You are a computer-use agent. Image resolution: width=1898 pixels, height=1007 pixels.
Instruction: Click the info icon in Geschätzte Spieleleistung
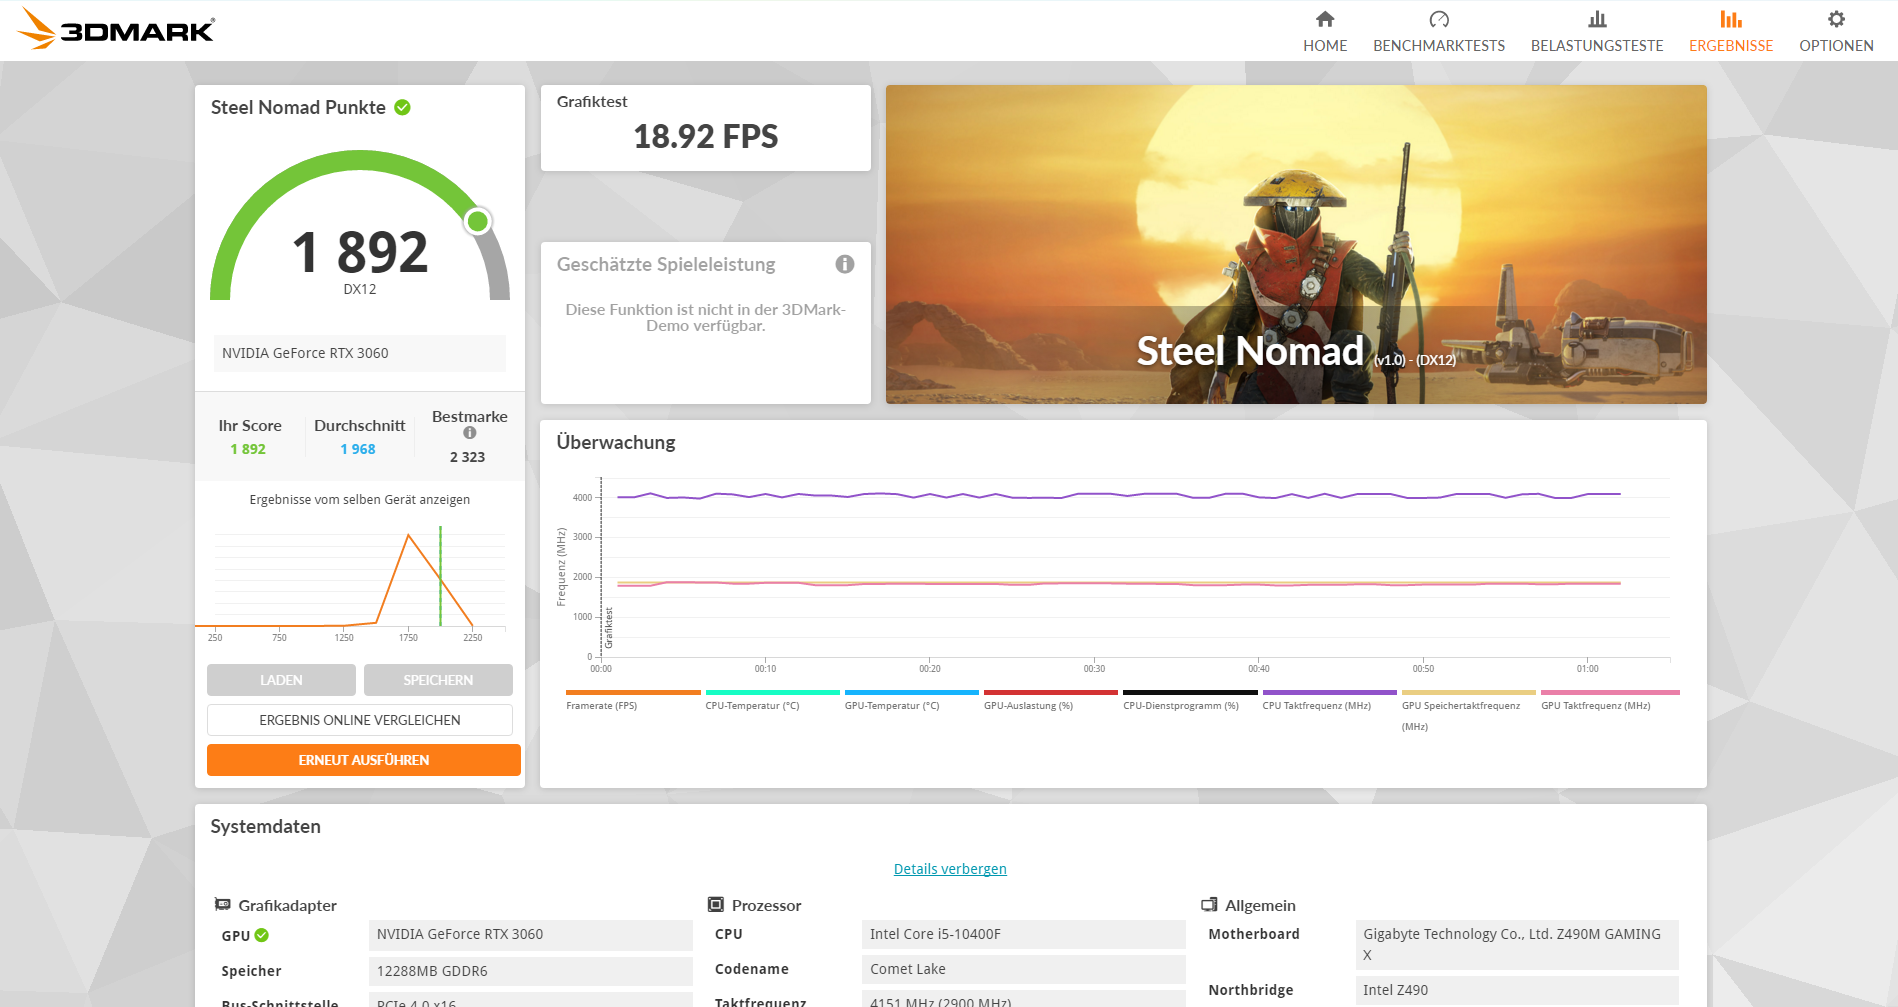[x=845, y=264]
